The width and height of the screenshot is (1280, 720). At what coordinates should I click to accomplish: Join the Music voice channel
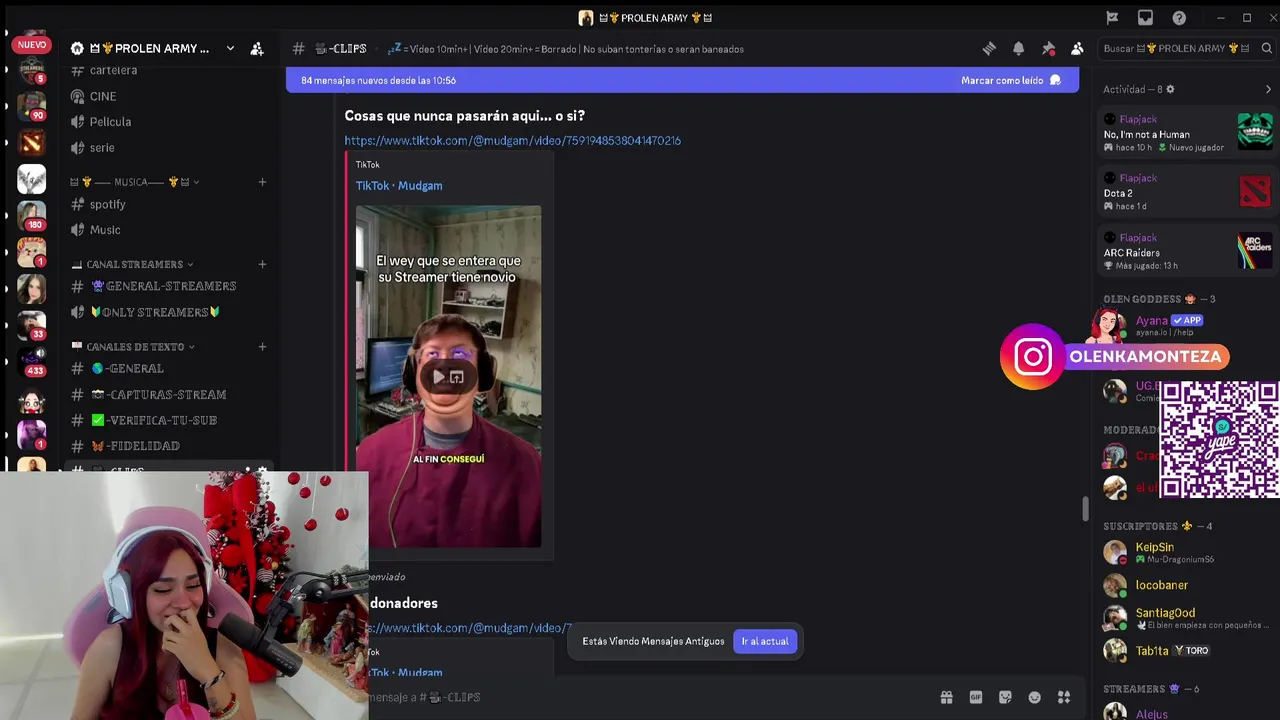click(x=105, y=230)
